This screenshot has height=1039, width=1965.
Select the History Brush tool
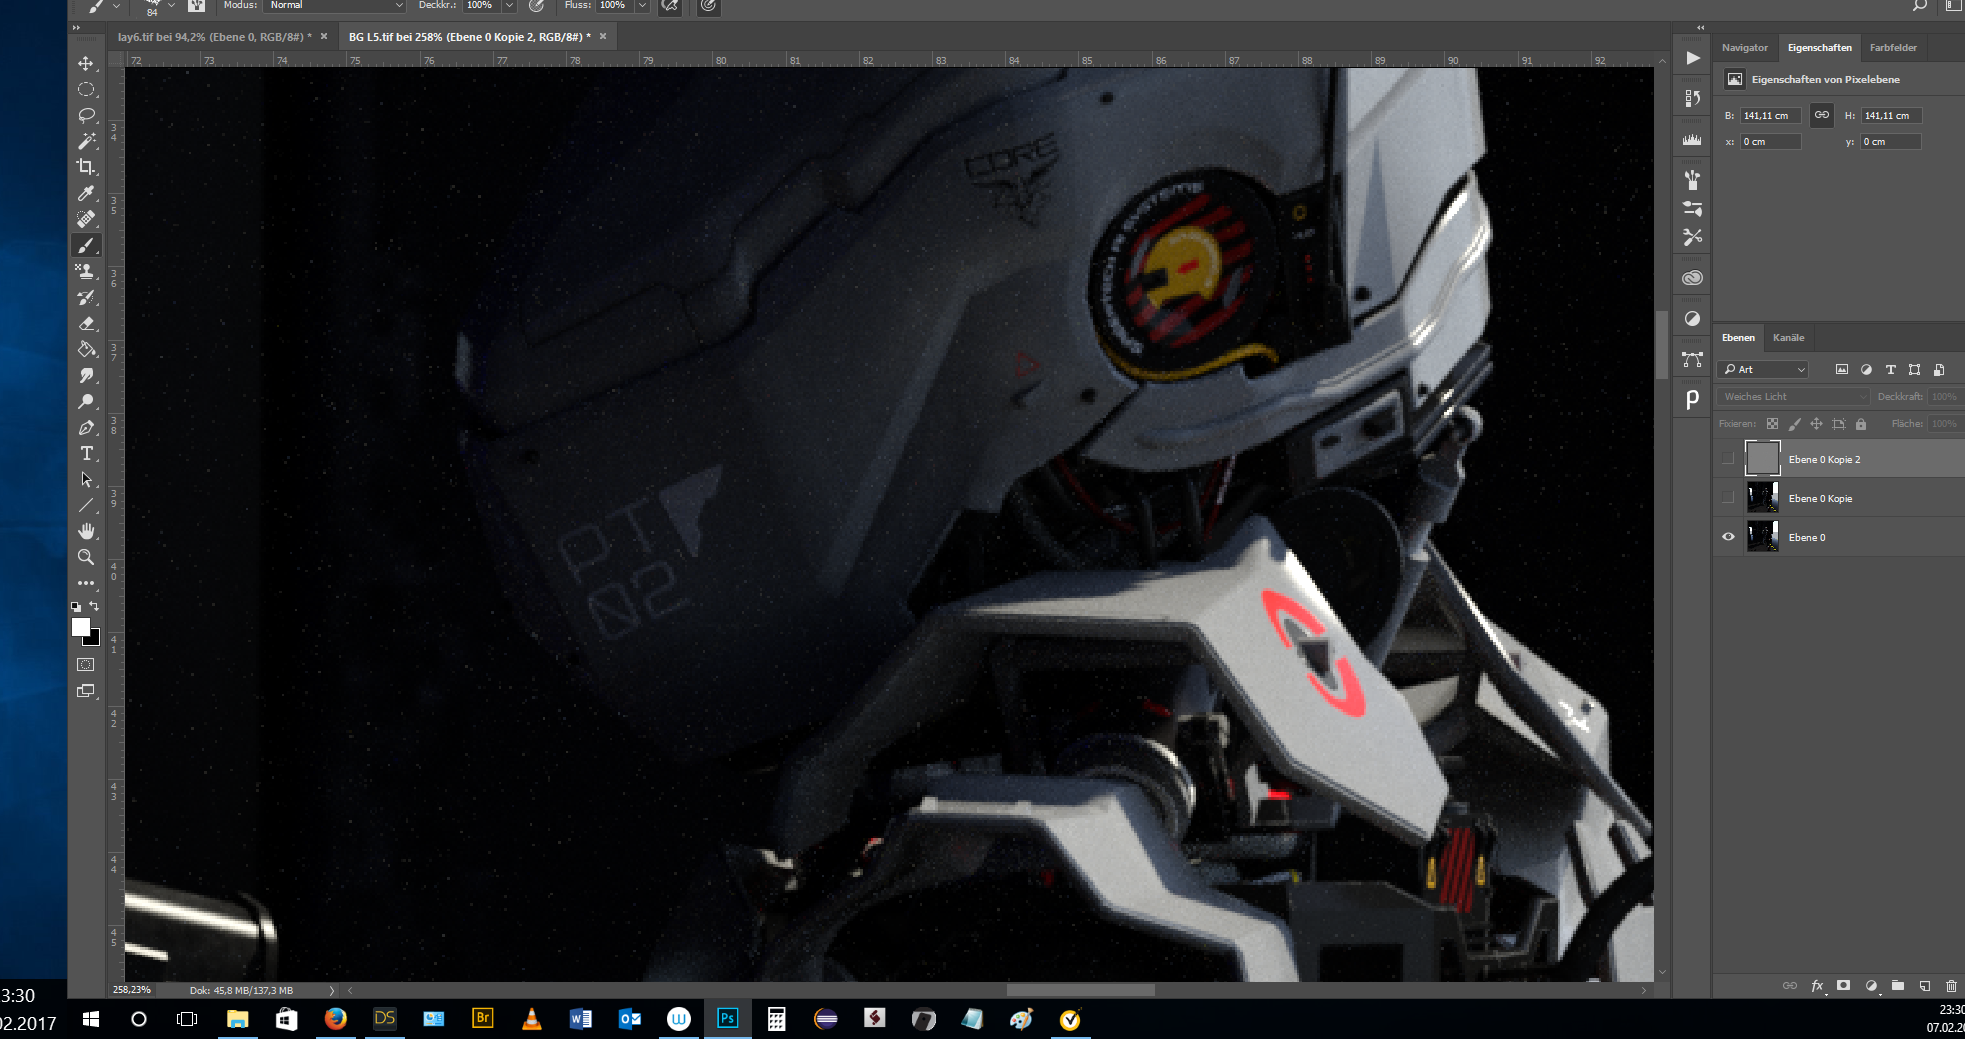[86, 298]
